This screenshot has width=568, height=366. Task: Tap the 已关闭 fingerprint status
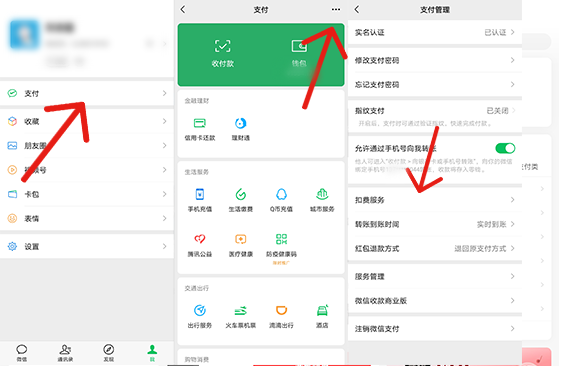coord(497,111)
